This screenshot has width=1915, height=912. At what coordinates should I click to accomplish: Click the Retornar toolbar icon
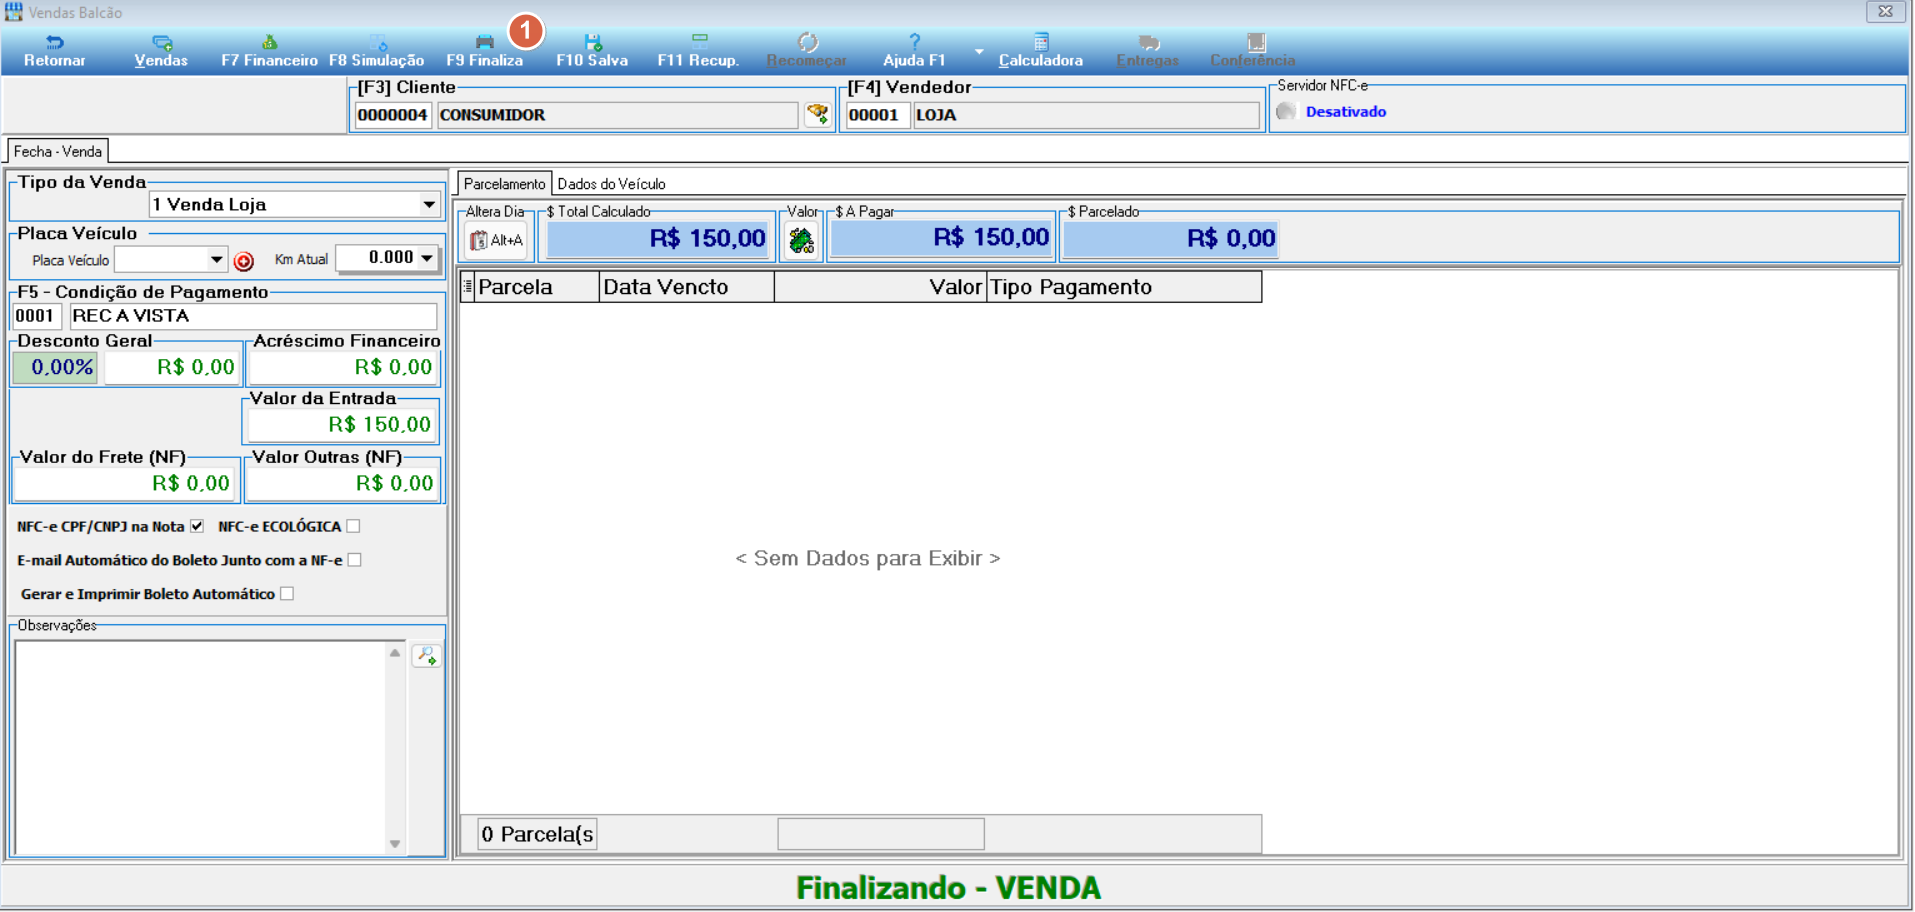coord(54,51)
